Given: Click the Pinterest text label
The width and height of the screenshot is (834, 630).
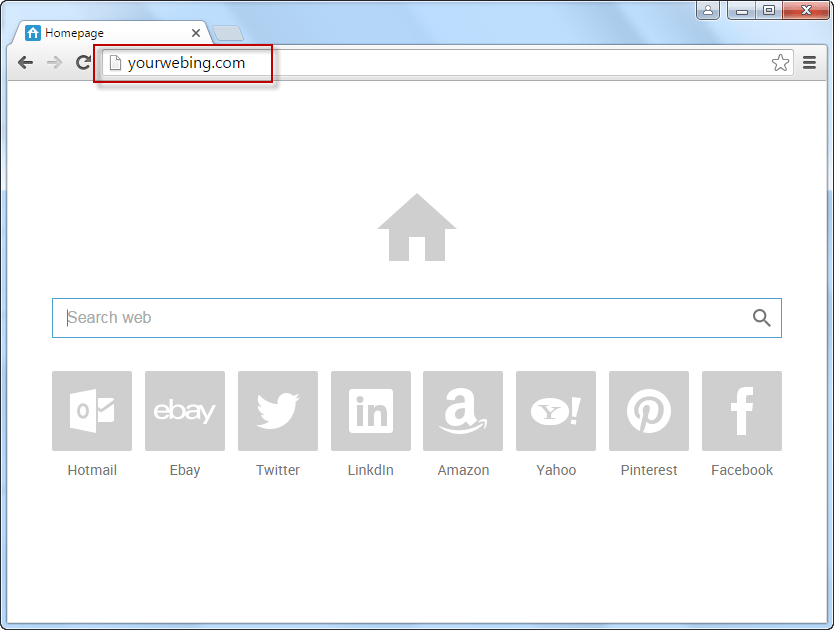Looking at the screenshot, I should 649,470.
